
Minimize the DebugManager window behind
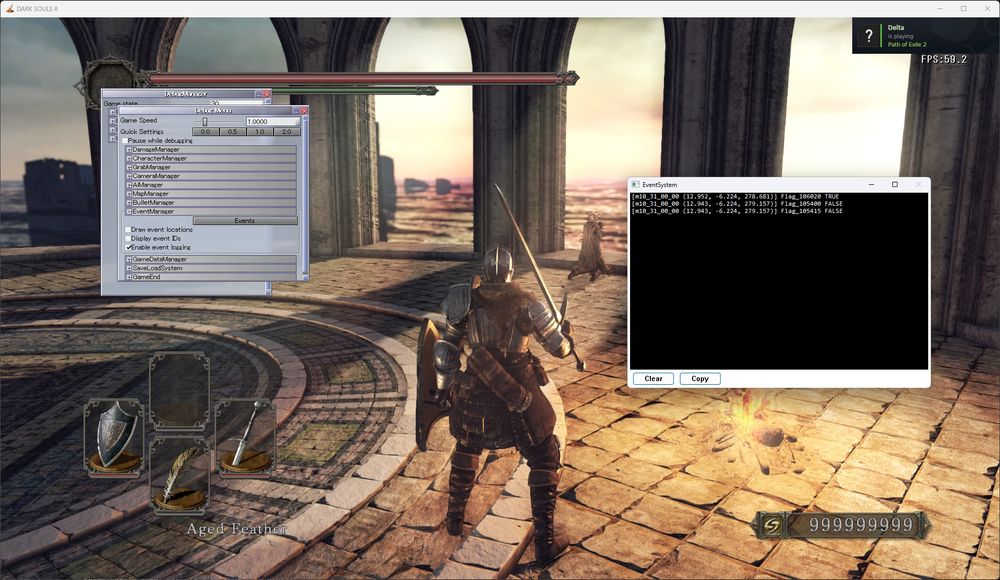[258, 94]
